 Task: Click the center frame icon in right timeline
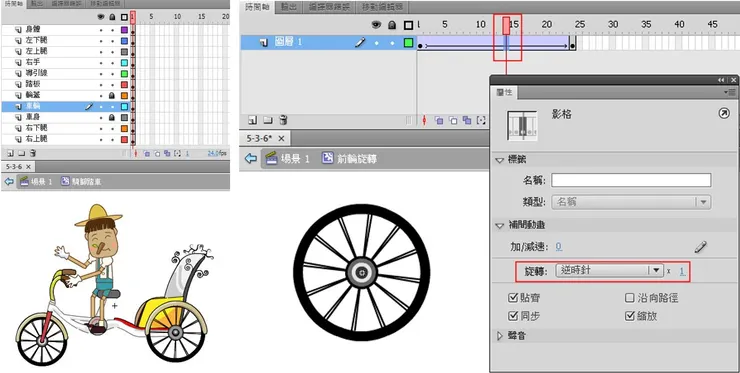(424, 120)
